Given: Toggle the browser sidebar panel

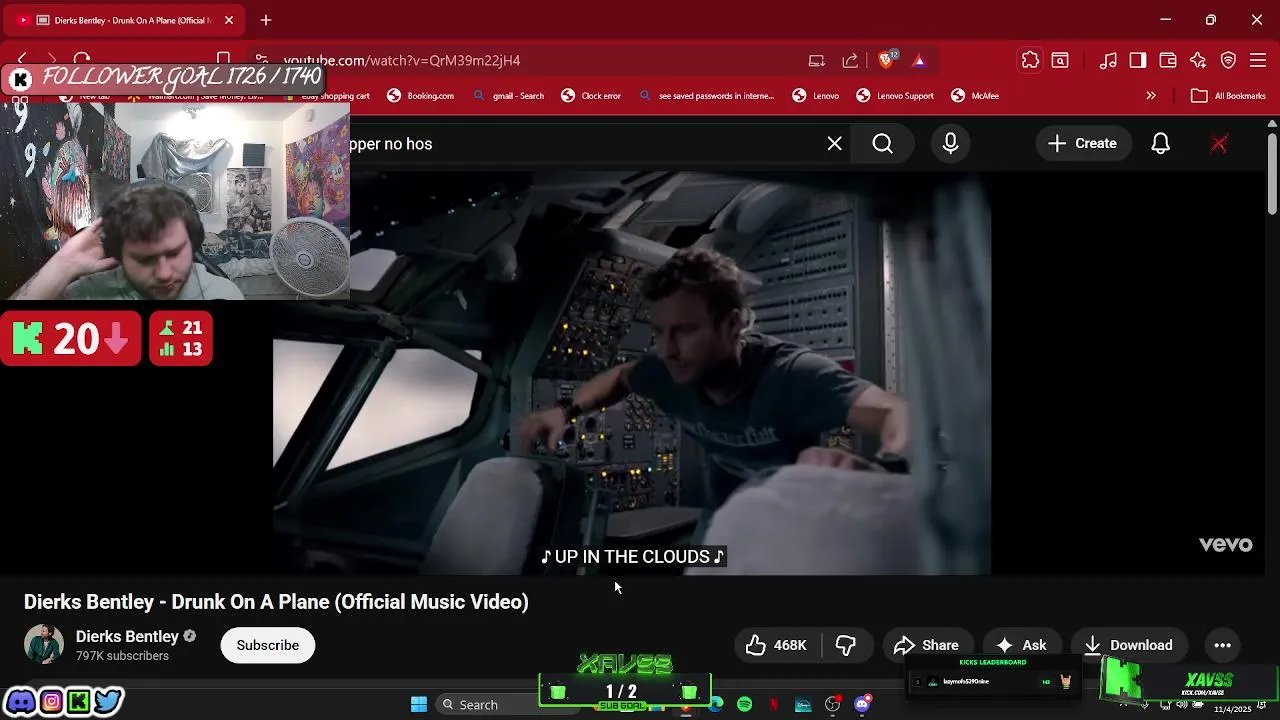Looking at the screenshot, I should 1137,60.
